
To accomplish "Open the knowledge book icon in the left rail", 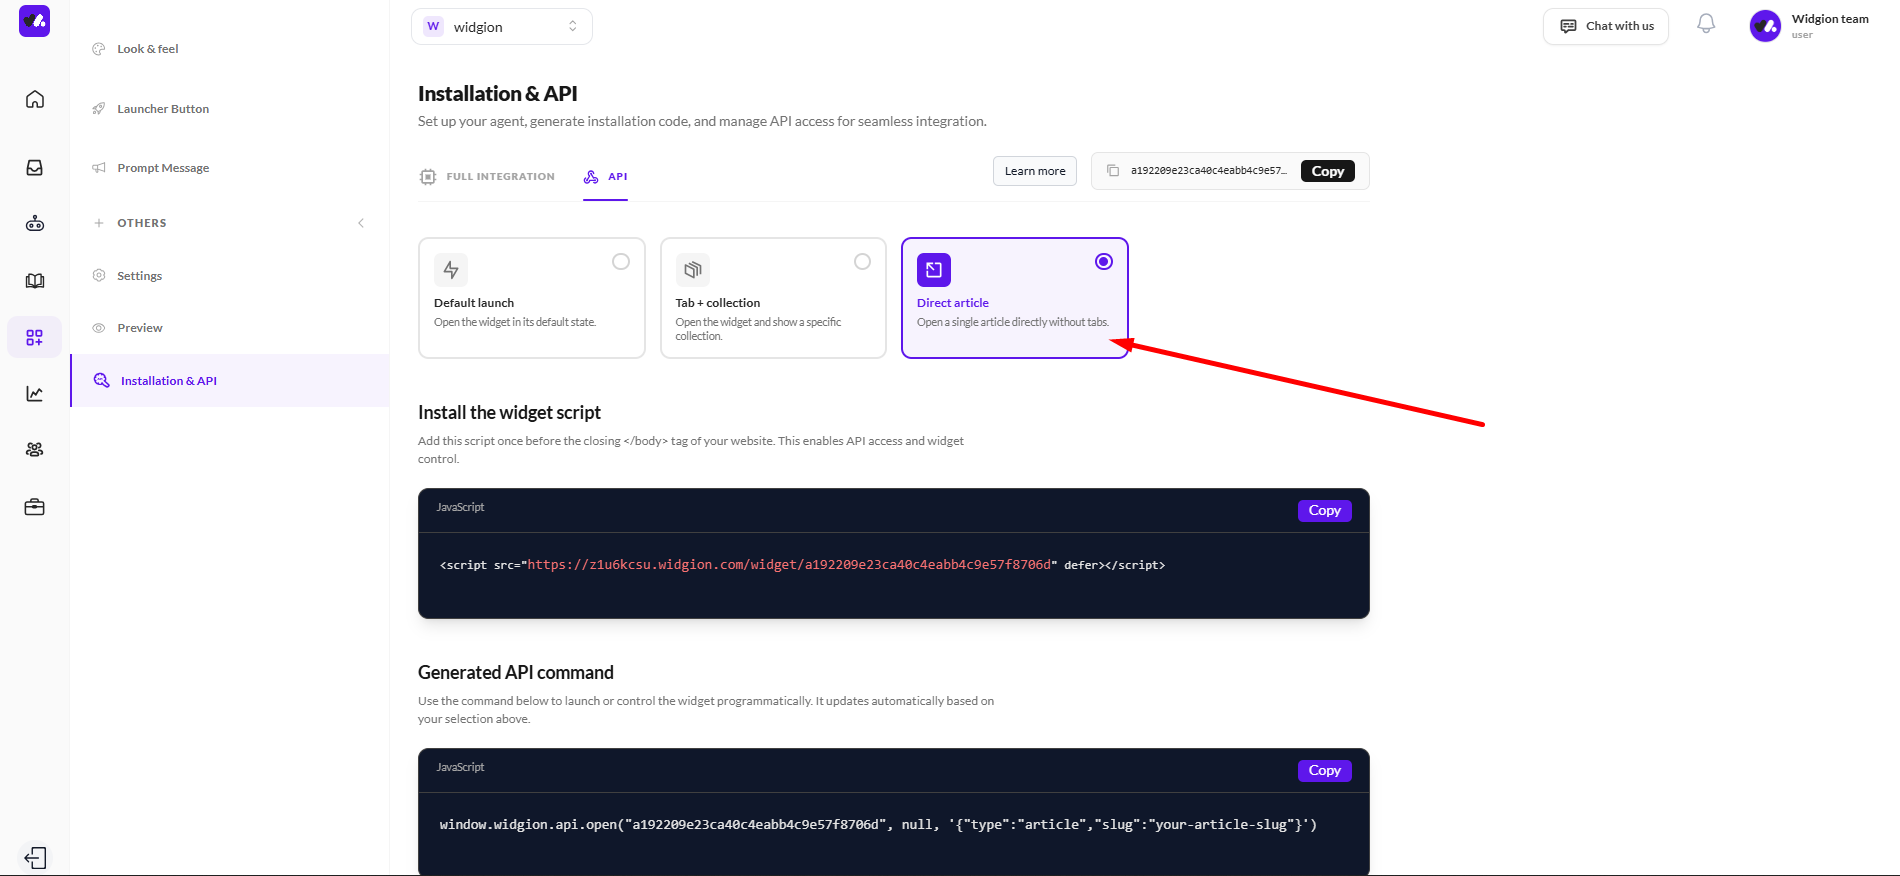I will point(35,281).
